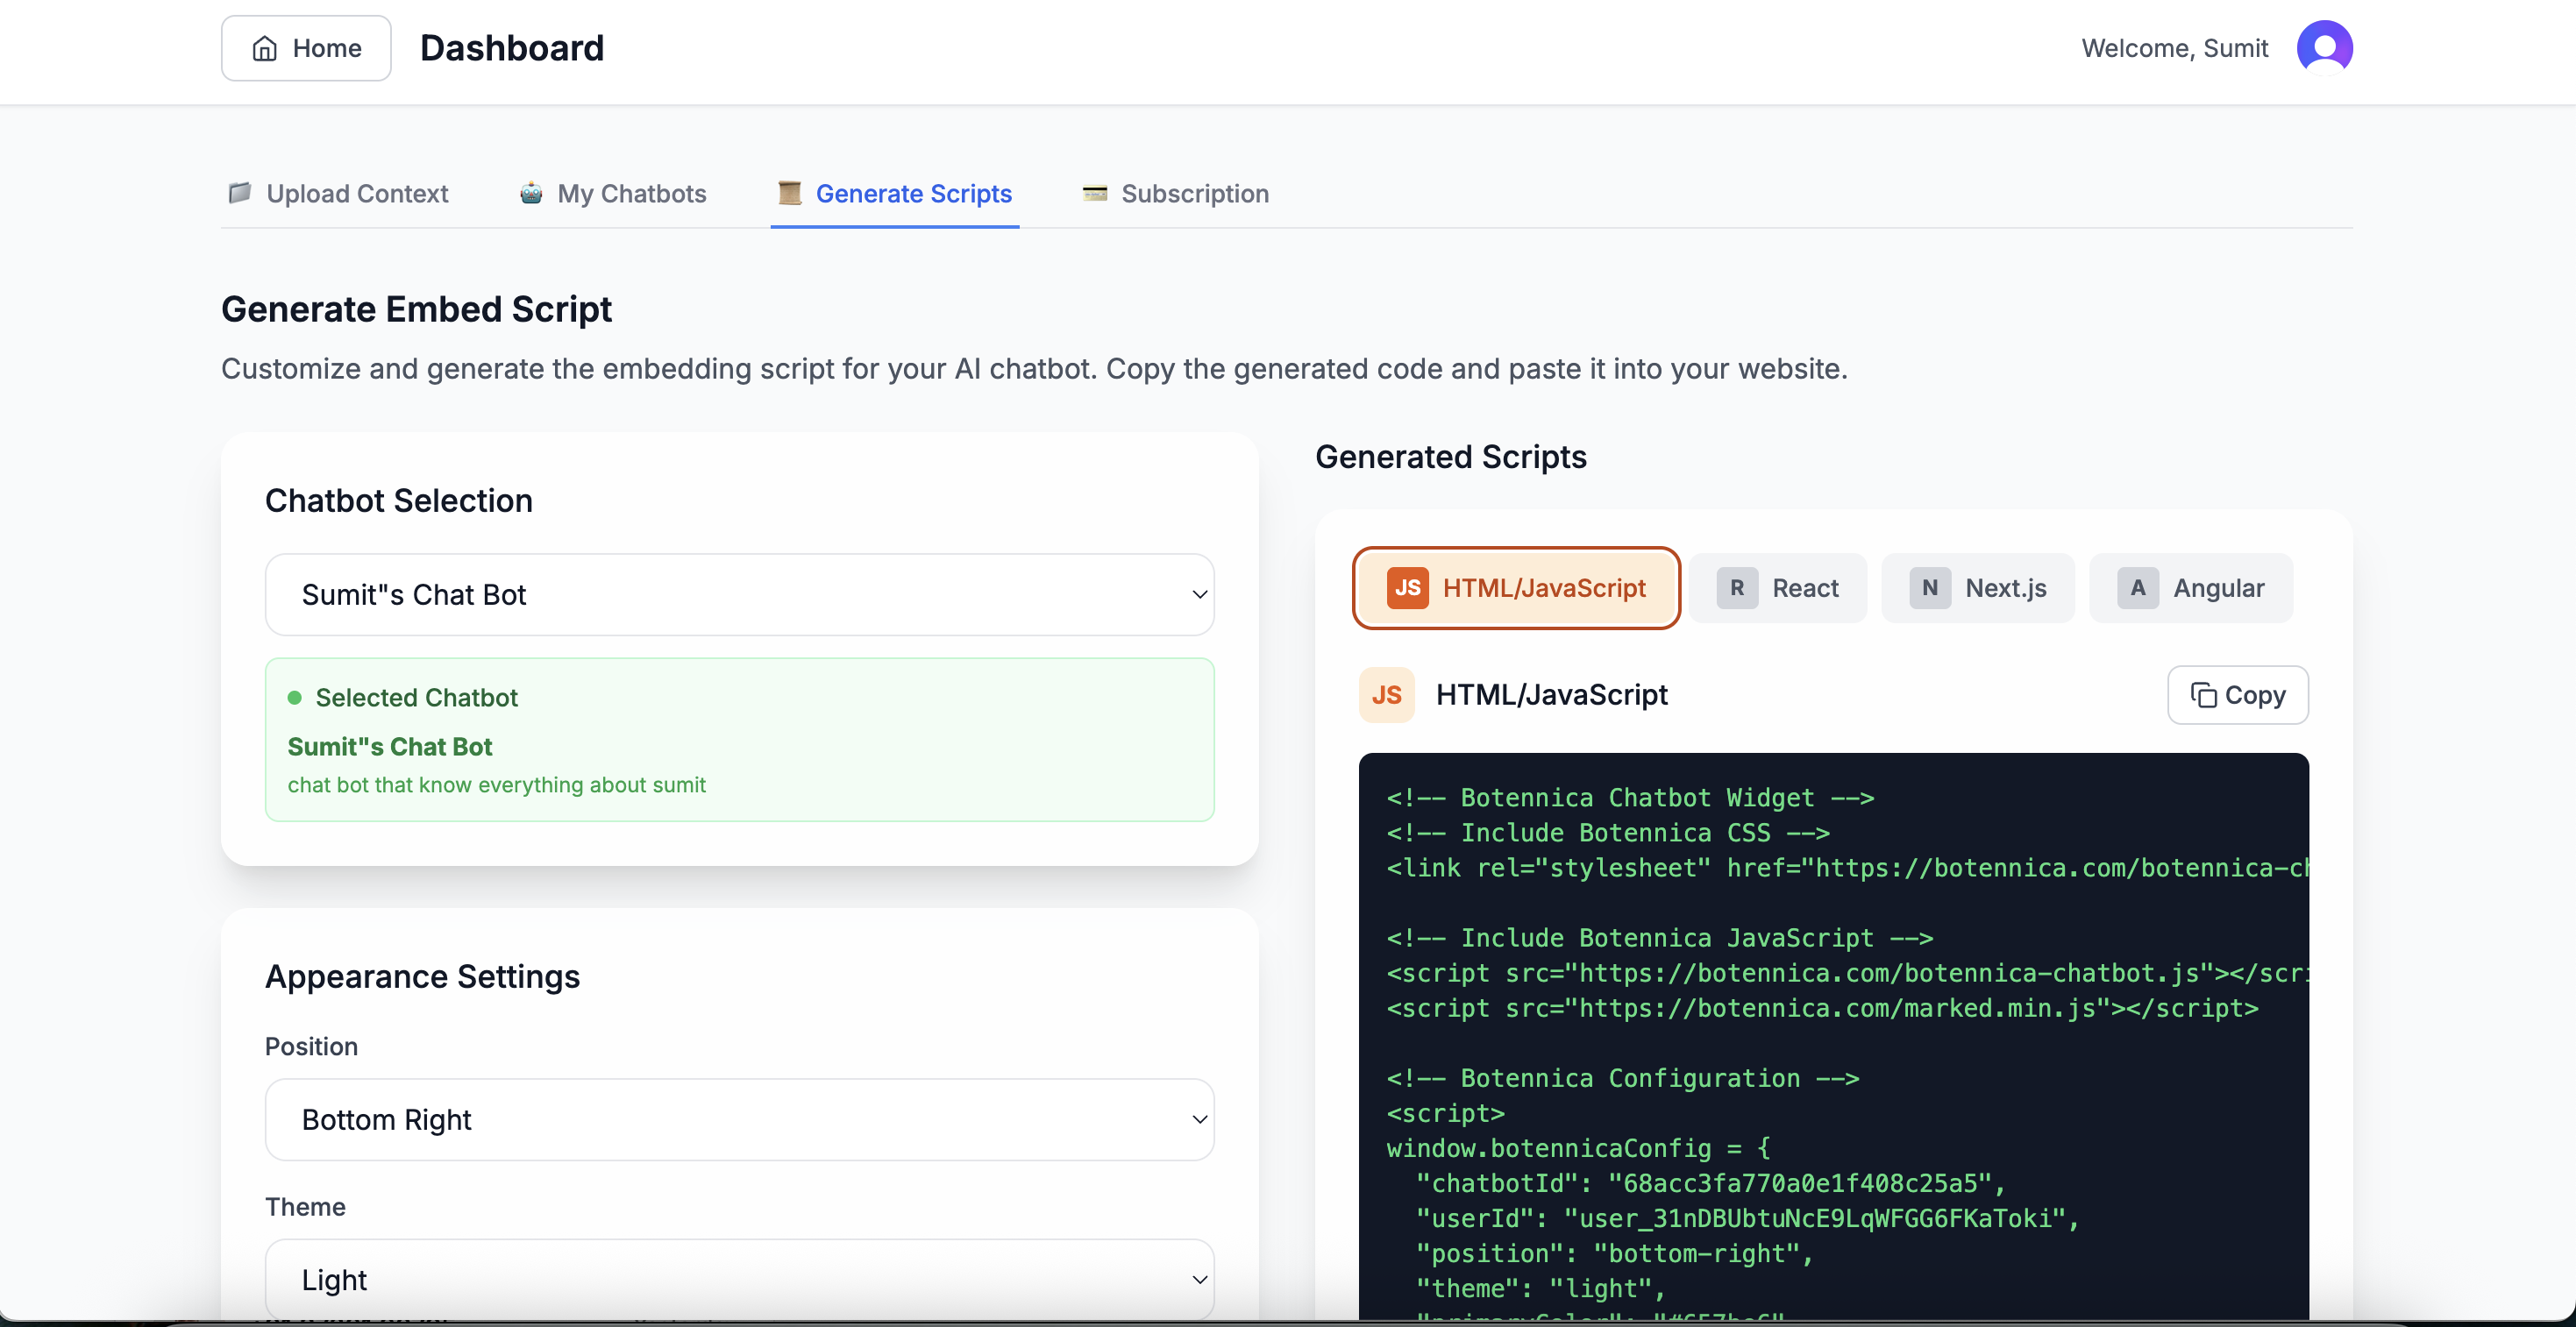Open the Sumit"s Chat Bot selection dropdown
This screenshot has width=2576, height=1327.
point(740,594)
